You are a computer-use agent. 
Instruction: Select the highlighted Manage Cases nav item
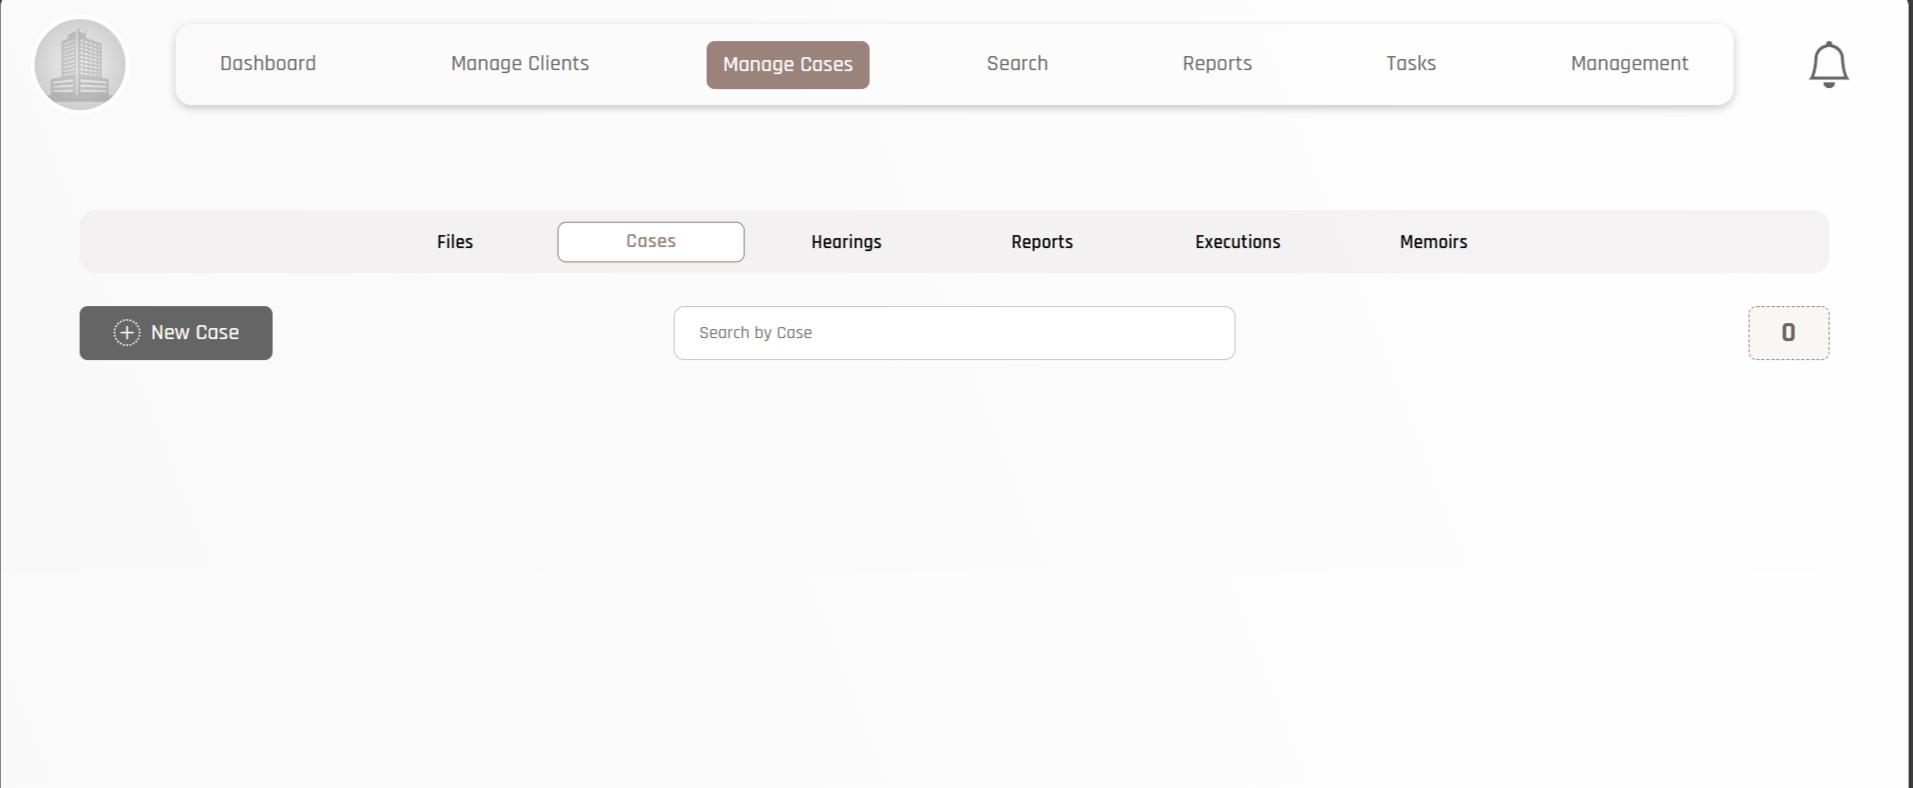787,65
